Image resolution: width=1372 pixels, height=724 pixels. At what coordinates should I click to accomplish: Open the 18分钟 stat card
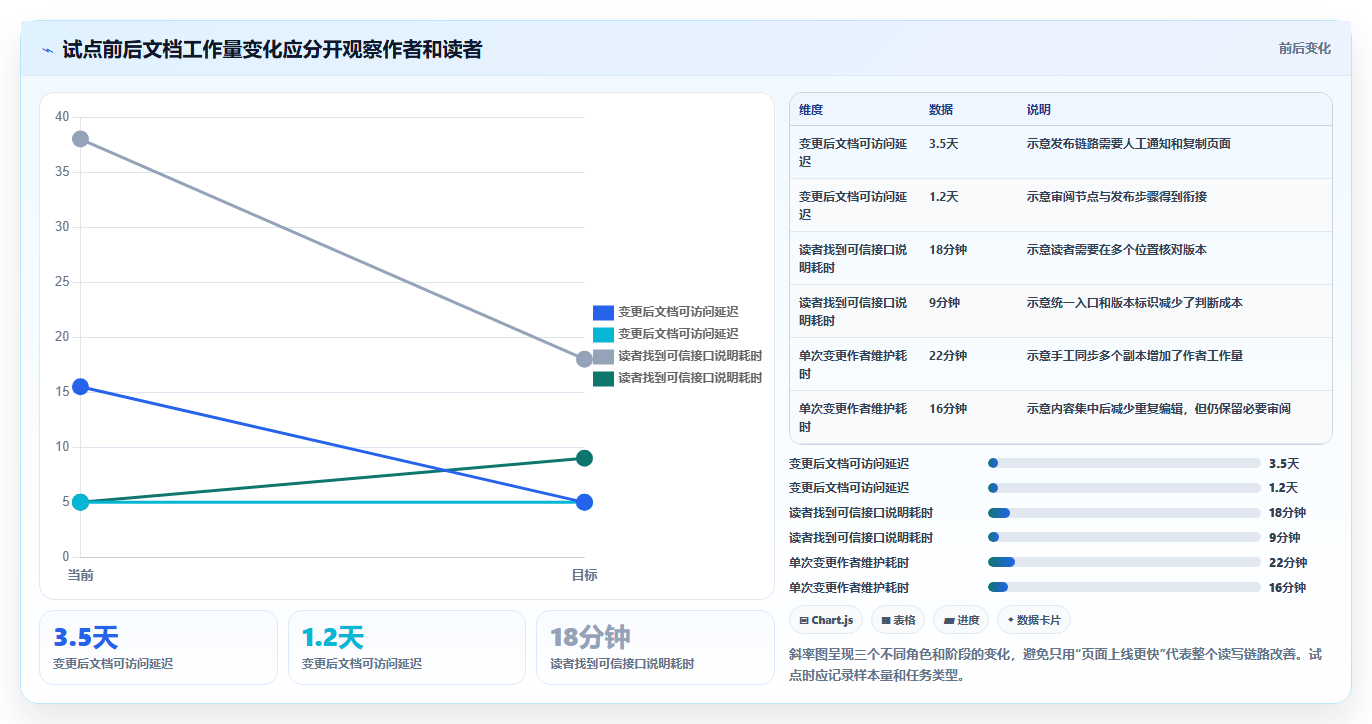point(655,647)
